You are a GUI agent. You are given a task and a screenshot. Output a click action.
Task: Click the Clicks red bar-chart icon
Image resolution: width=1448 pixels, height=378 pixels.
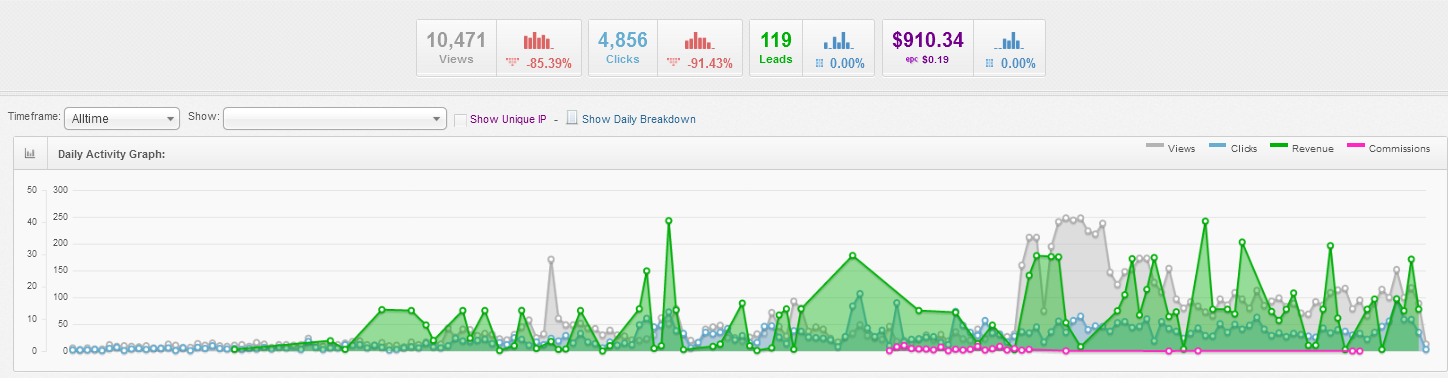[699, 41]
